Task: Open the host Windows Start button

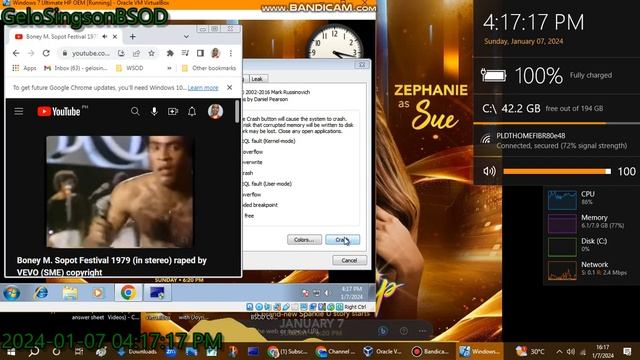Action: (x=11, y=351)
